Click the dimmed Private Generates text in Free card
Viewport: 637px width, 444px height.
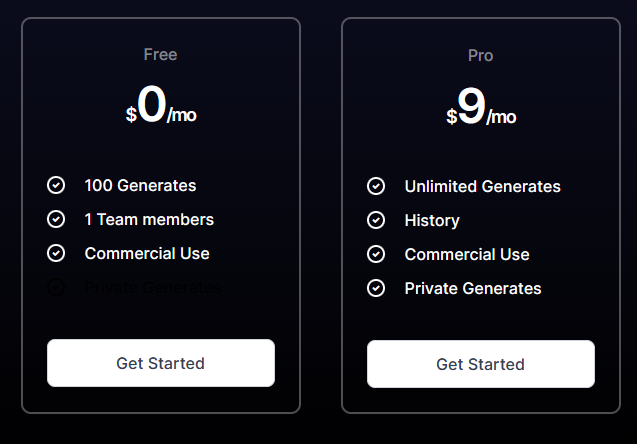(153, 288)
